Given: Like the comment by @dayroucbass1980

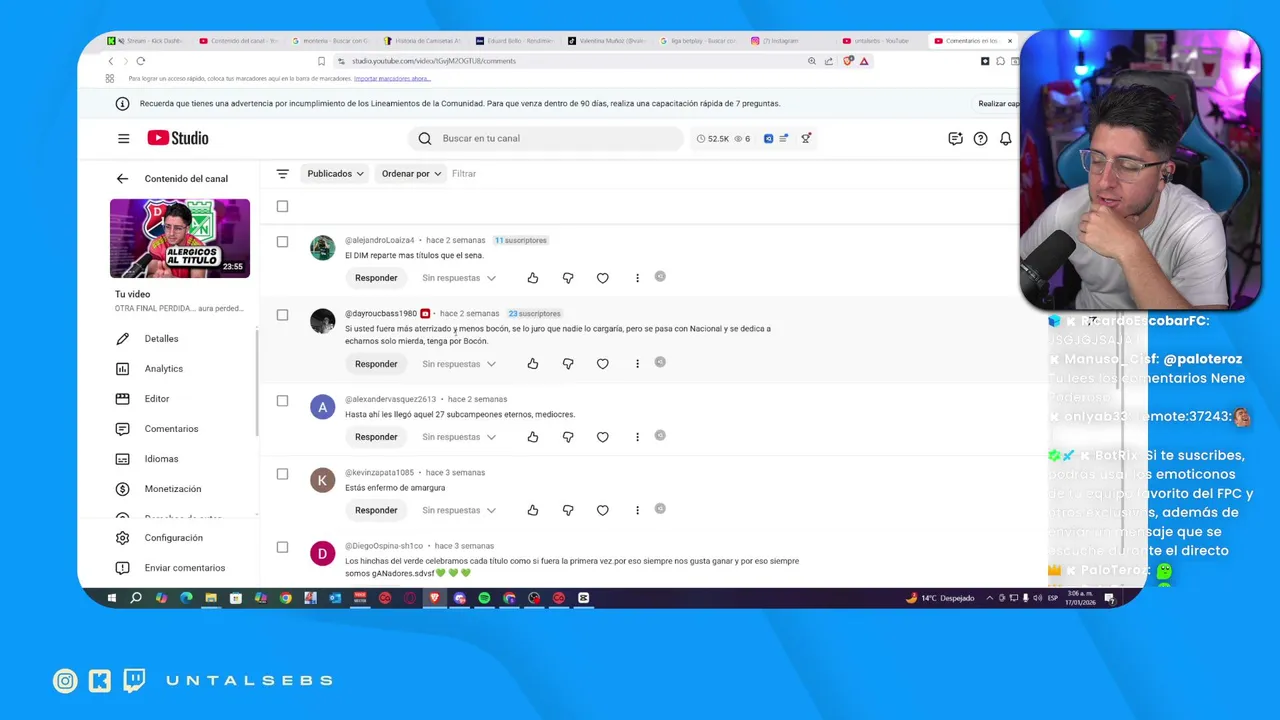Looking at the screenshot, I should coord(533,364).
